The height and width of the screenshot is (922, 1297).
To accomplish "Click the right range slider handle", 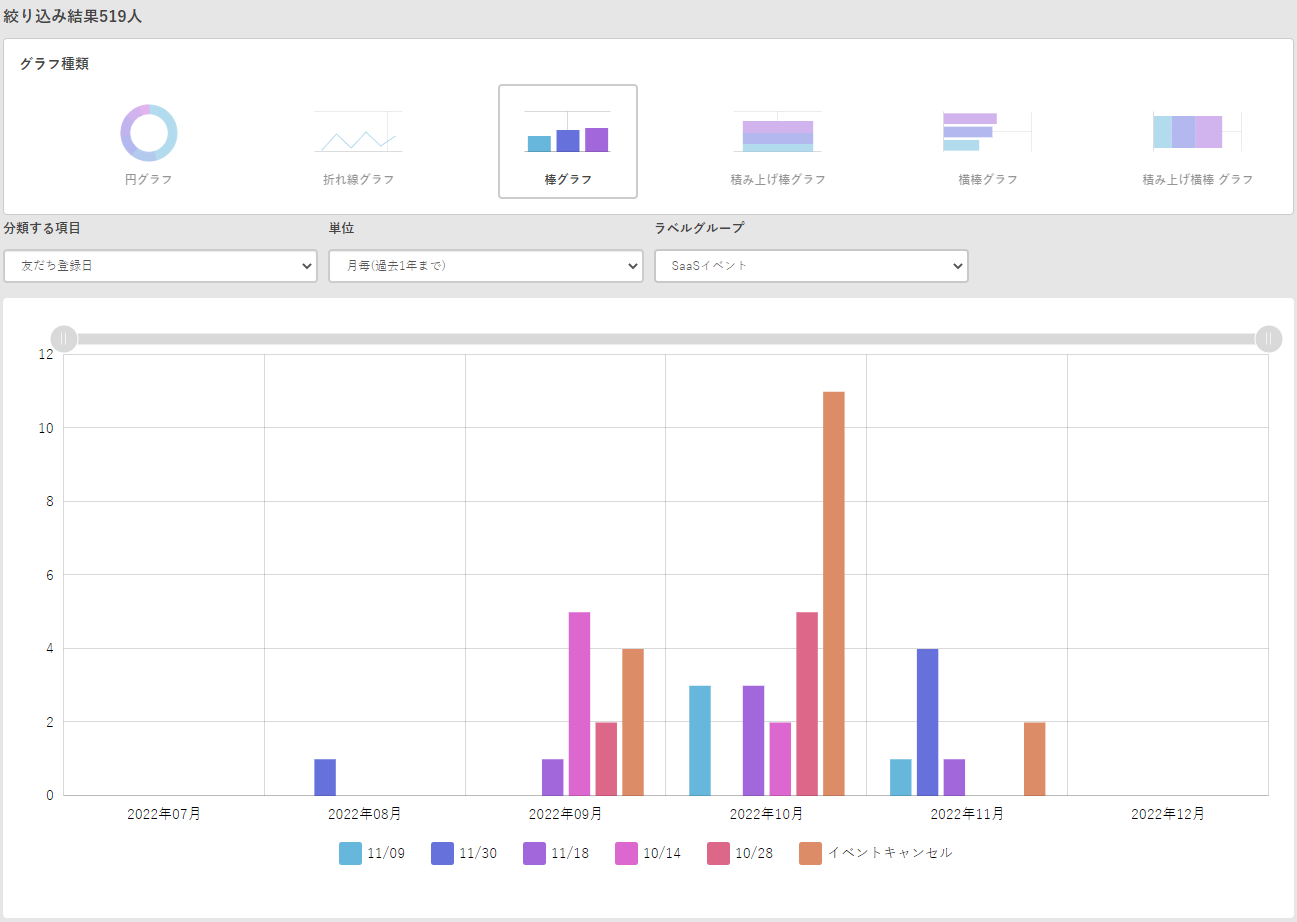I will click(x=1268, y=339).
